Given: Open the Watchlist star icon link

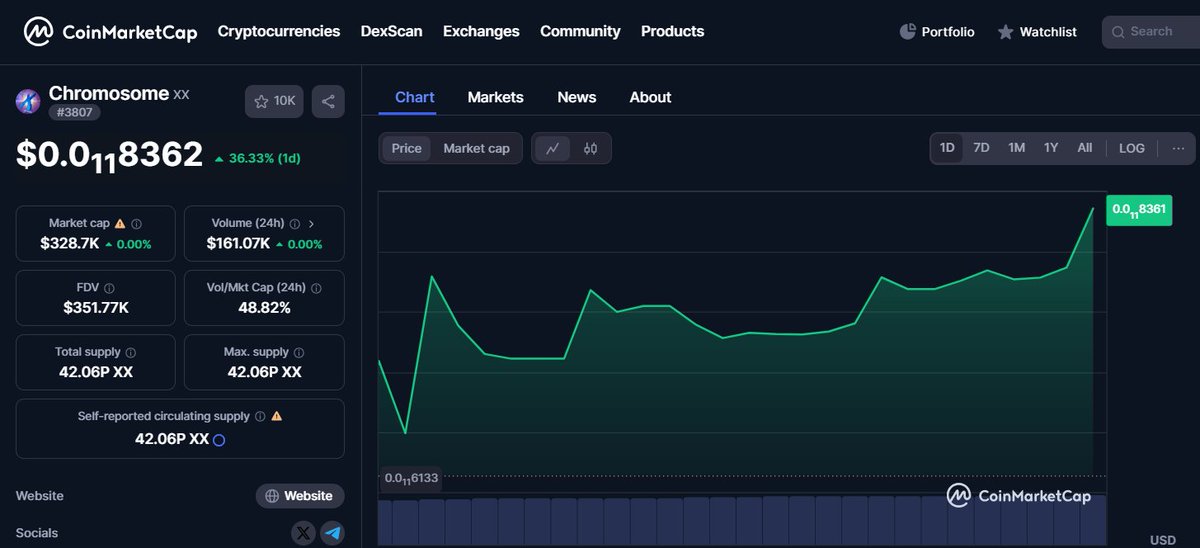Looking at the screenshot, I should coord(1005,32).
